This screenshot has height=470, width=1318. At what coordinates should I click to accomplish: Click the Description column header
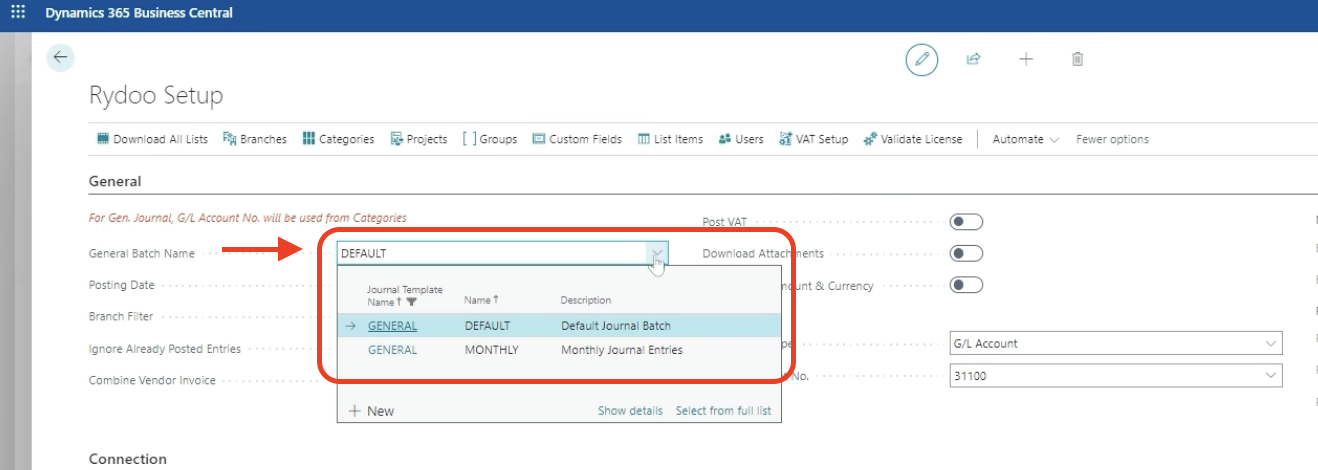tap(586, 300)
